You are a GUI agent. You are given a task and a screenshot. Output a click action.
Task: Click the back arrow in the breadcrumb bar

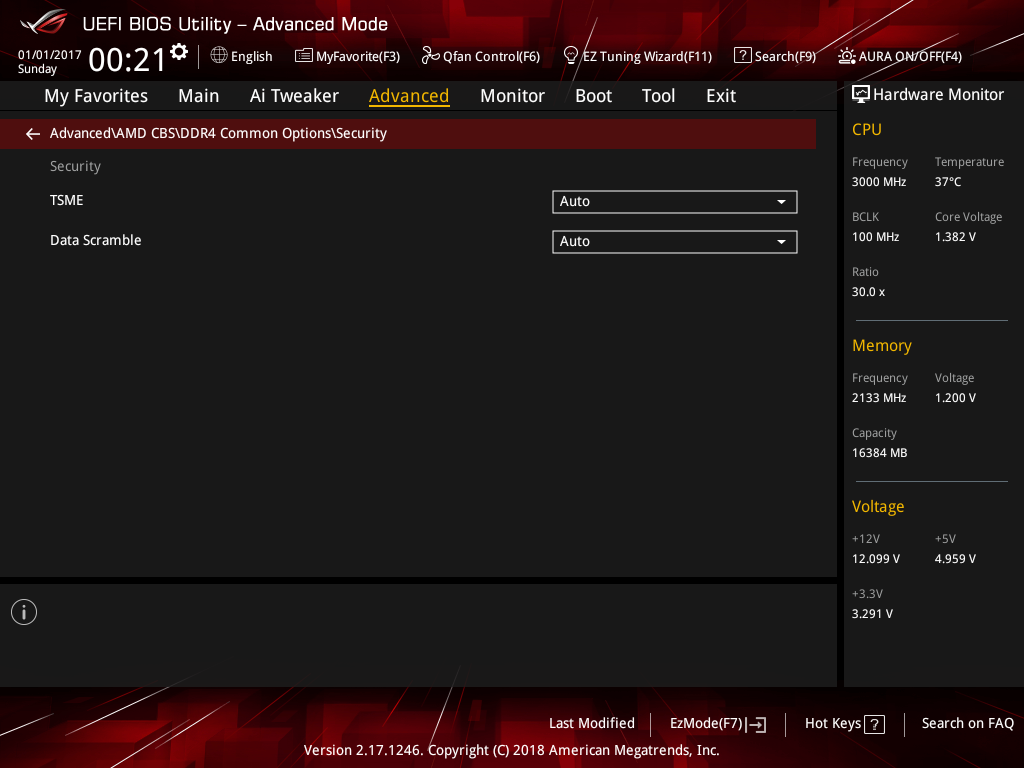tap(33, 134)
